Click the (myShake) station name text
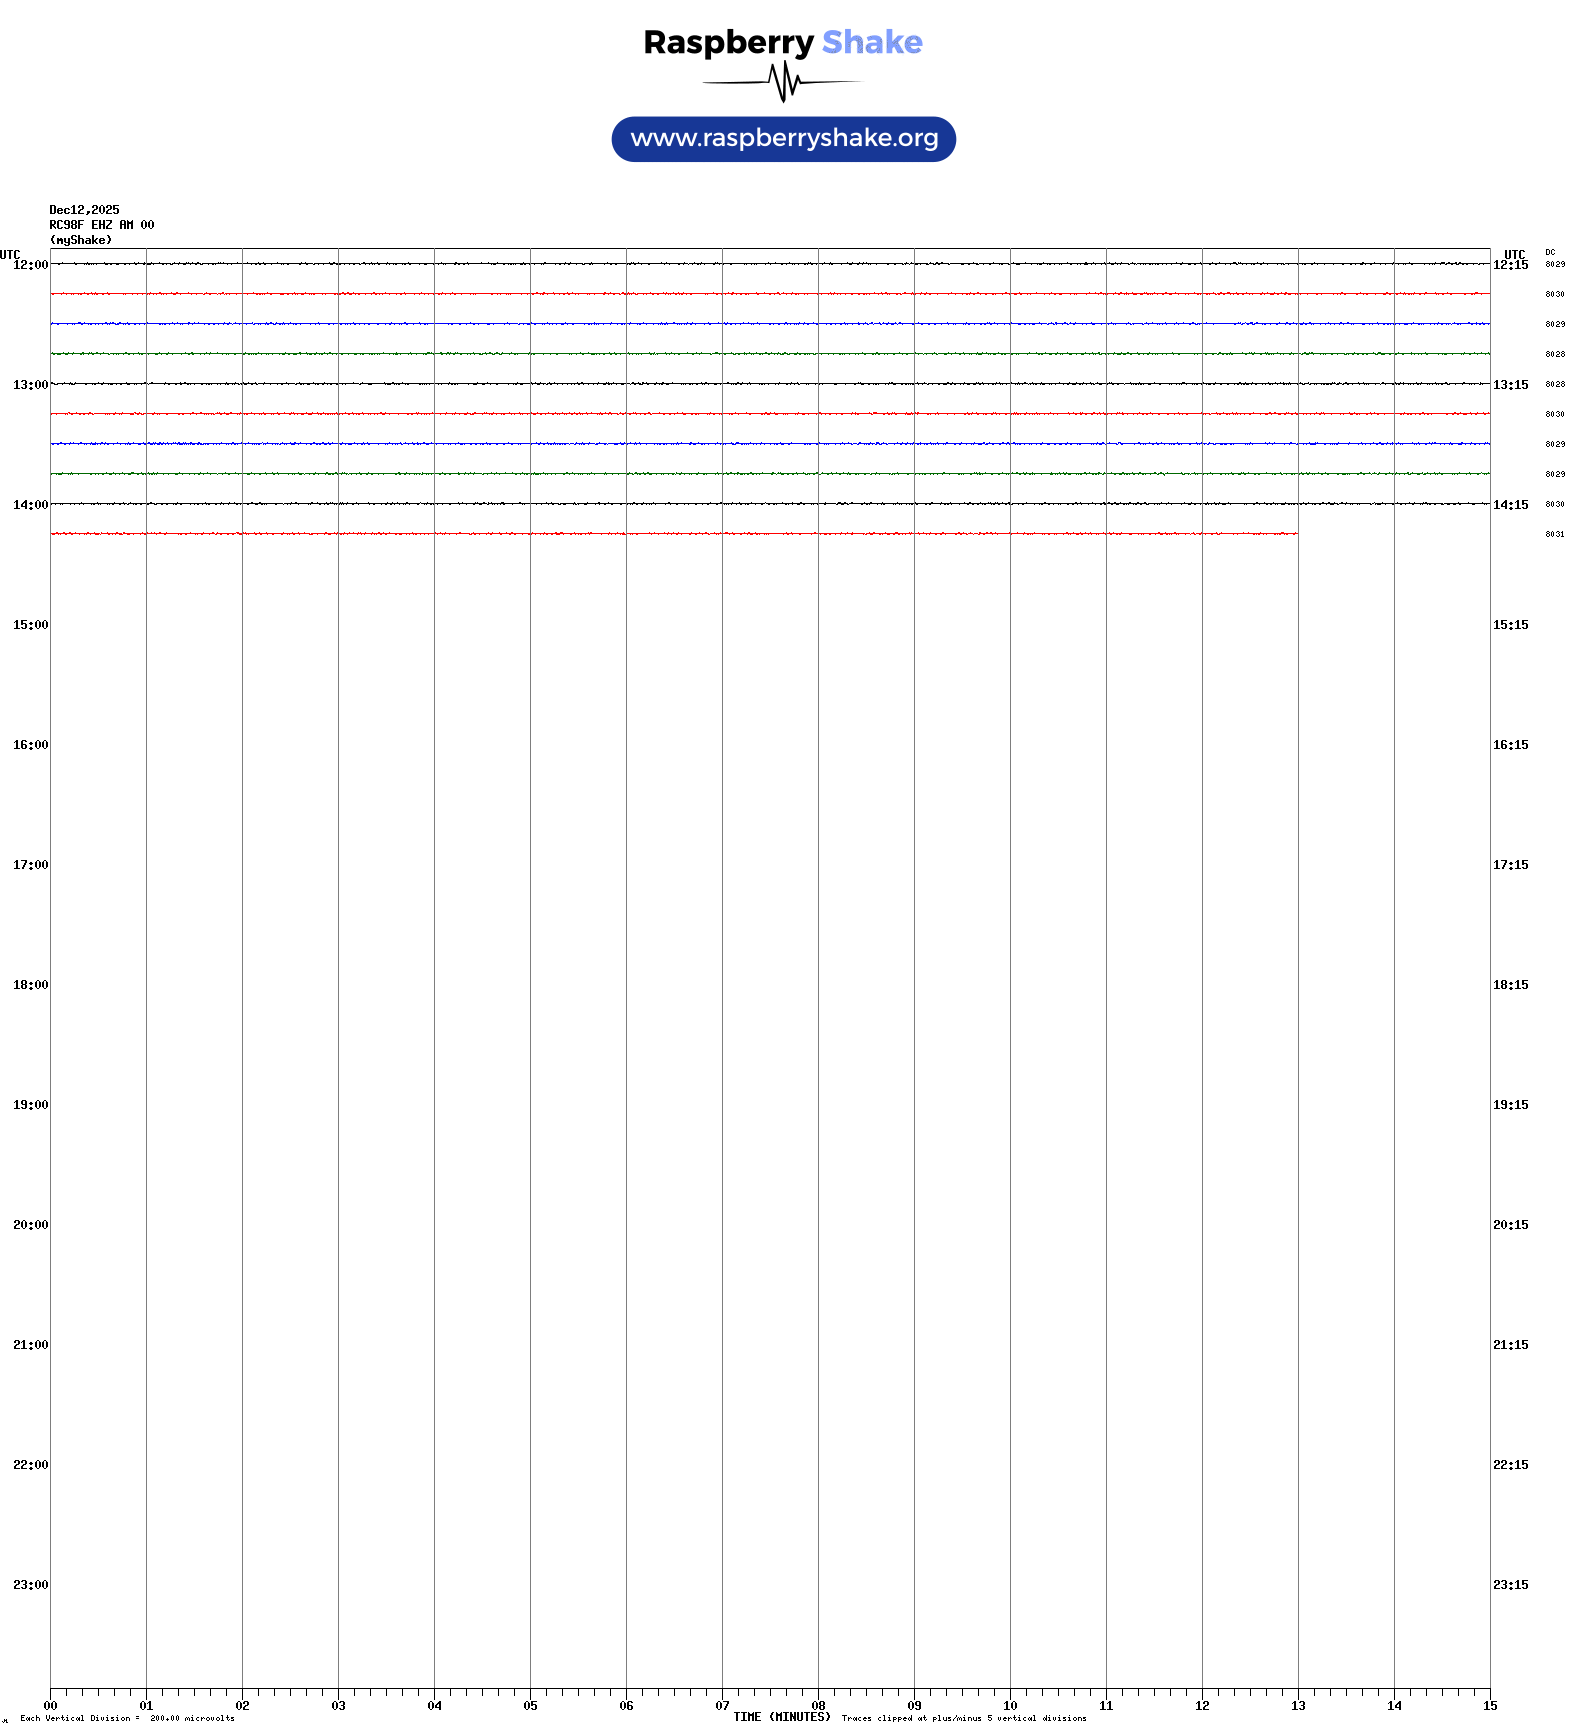The height and width of the screenshot is (1732, 1570). click(80, 240)
